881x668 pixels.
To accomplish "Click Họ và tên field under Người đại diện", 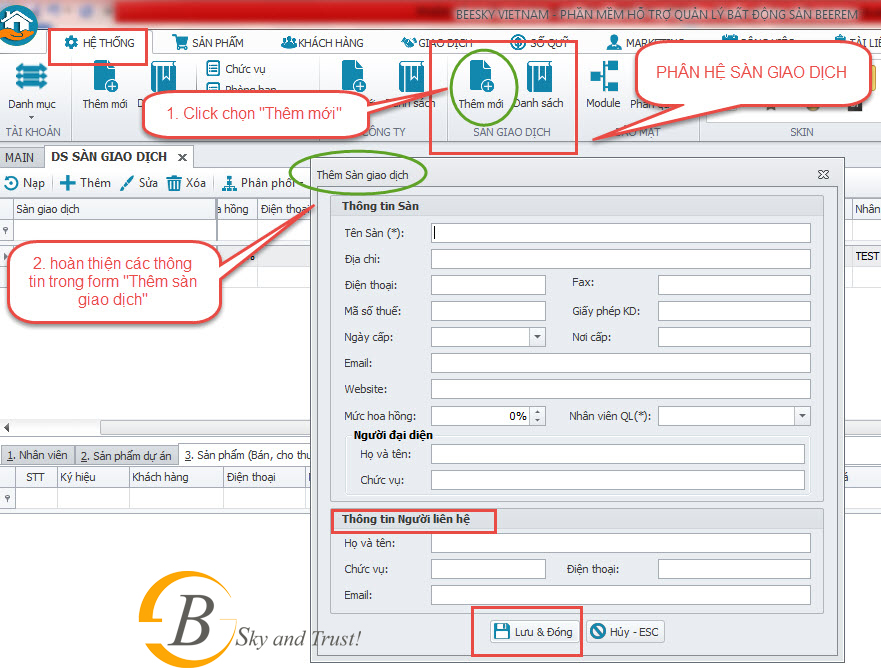I will click(x=617, y=454).
